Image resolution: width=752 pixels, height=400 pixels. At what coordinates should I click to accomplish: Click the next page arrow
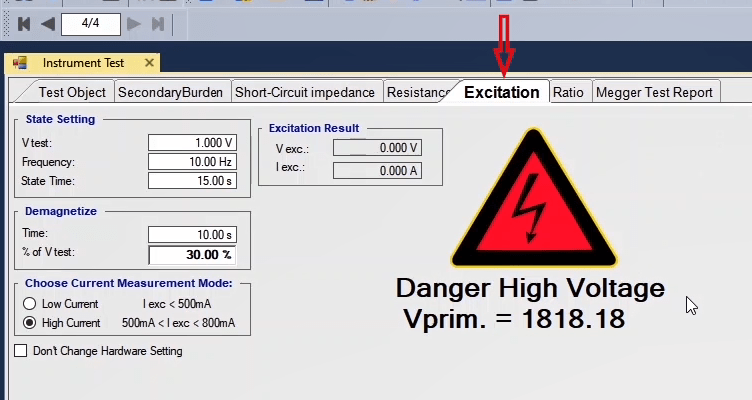[x=134, y=23]
